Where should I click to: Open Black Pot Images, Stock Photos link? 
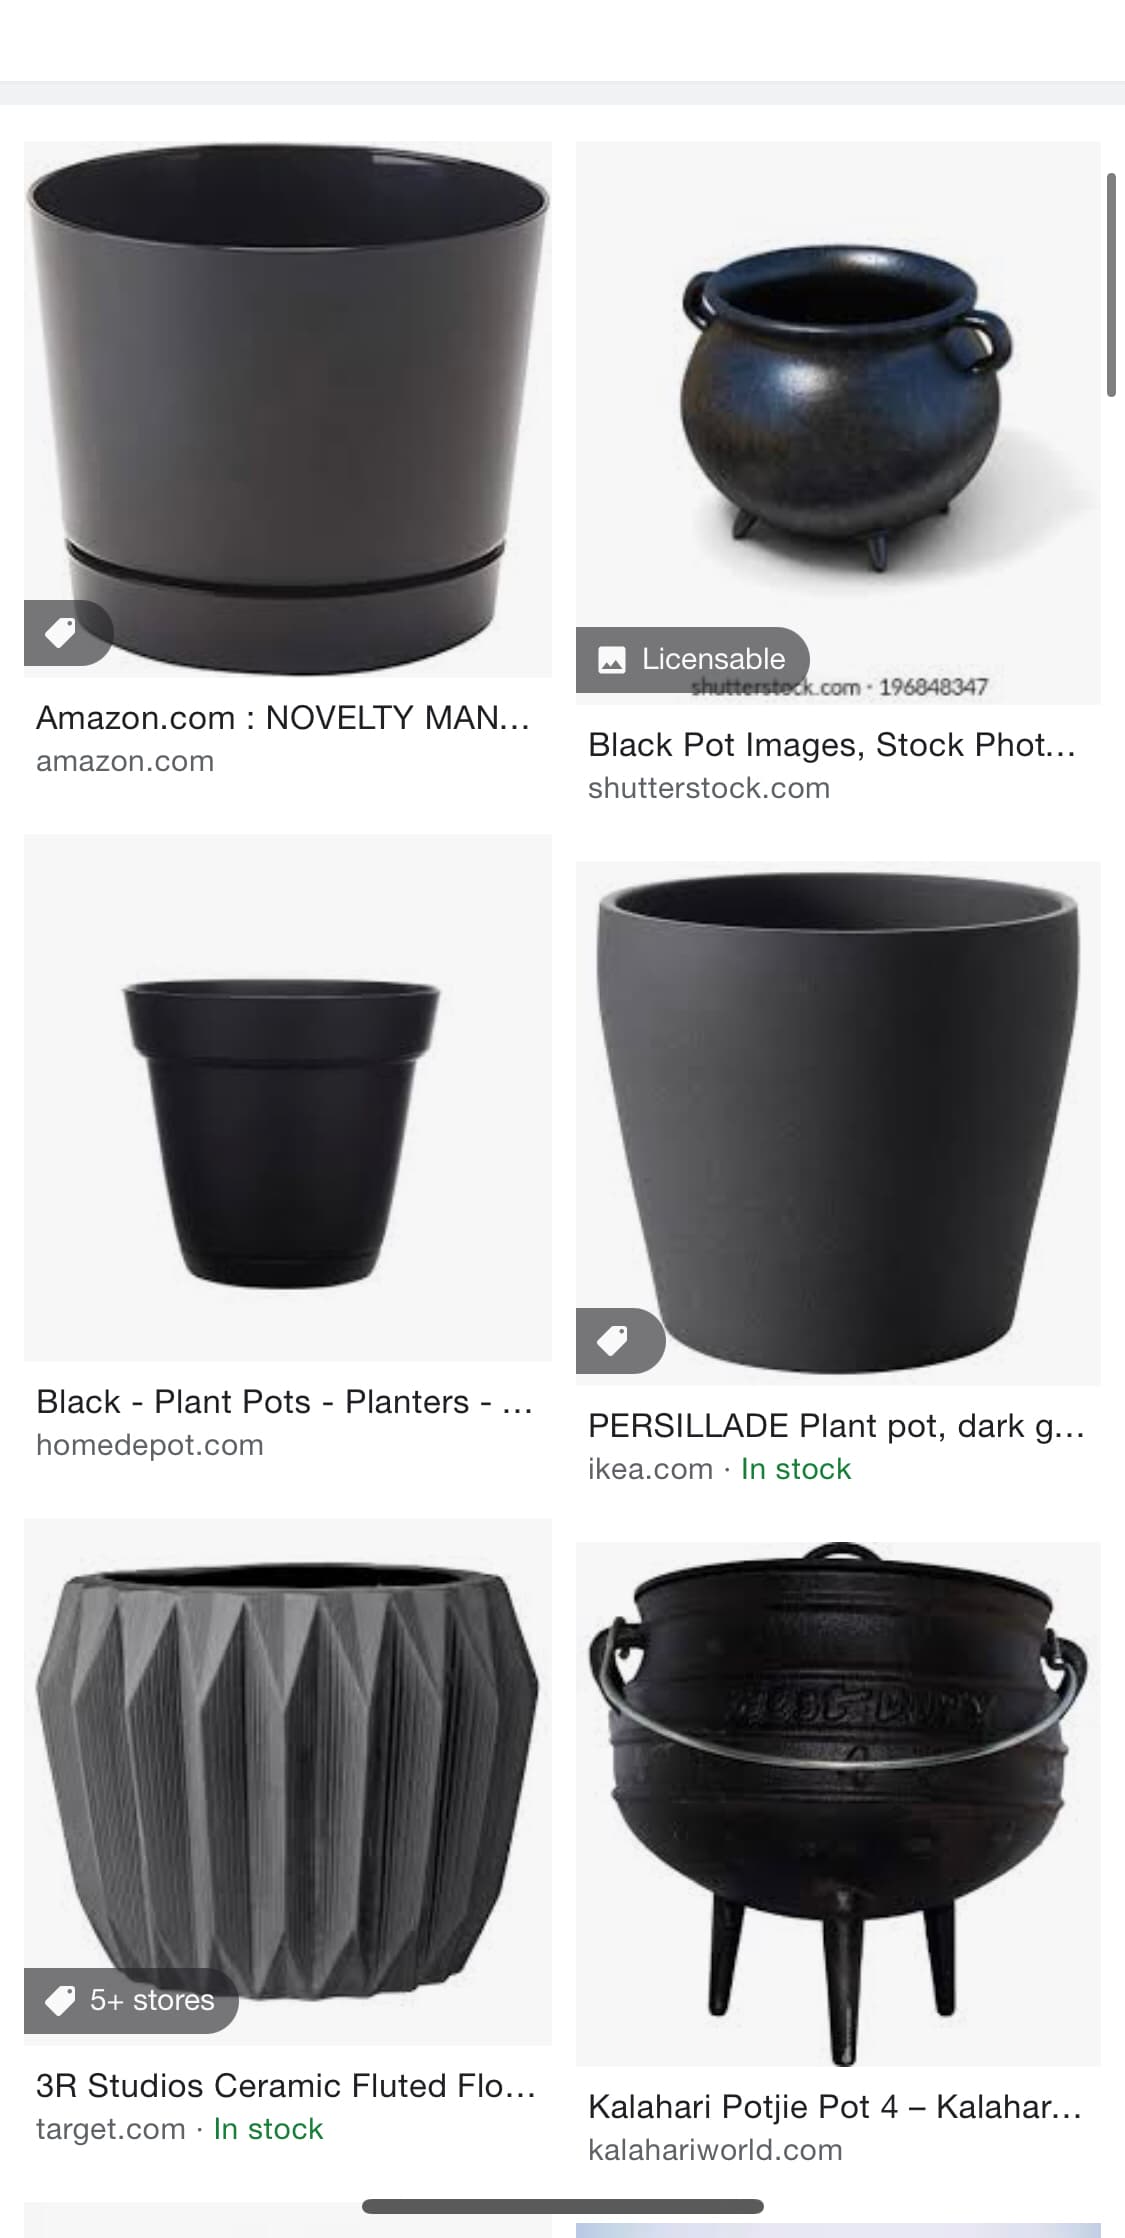point(832,745)
